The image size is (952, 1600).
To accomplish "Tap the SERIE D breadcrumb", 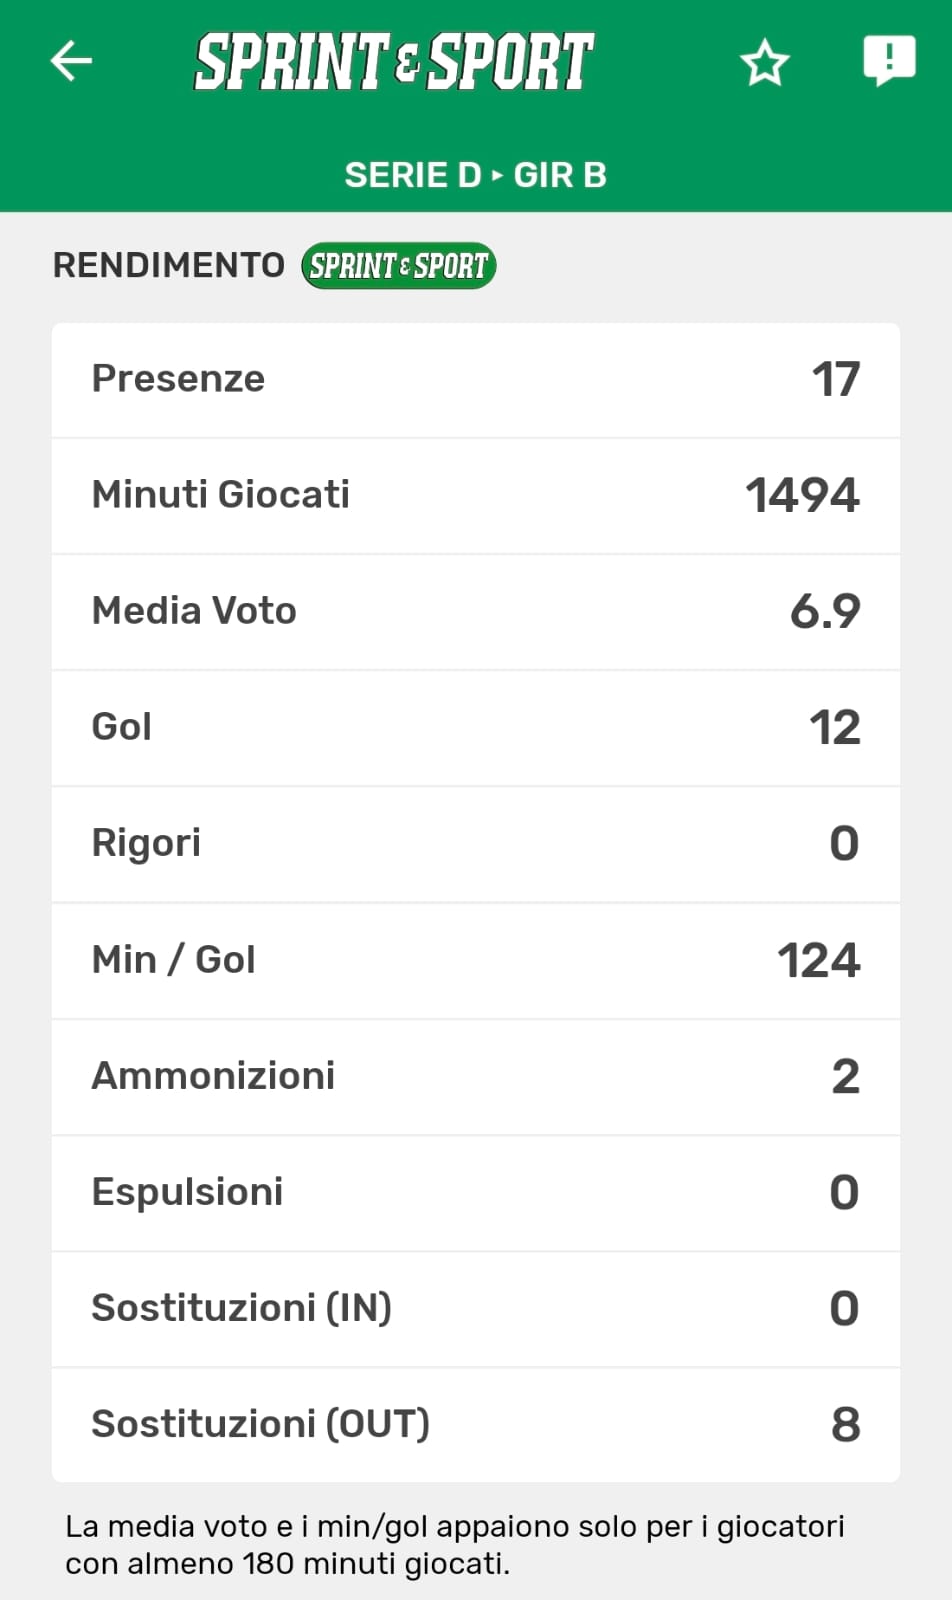I will (x=412, y=175).
